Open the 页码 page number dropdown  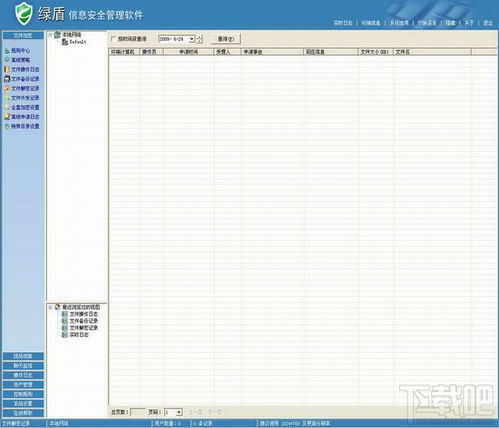(x=179, y=413)
